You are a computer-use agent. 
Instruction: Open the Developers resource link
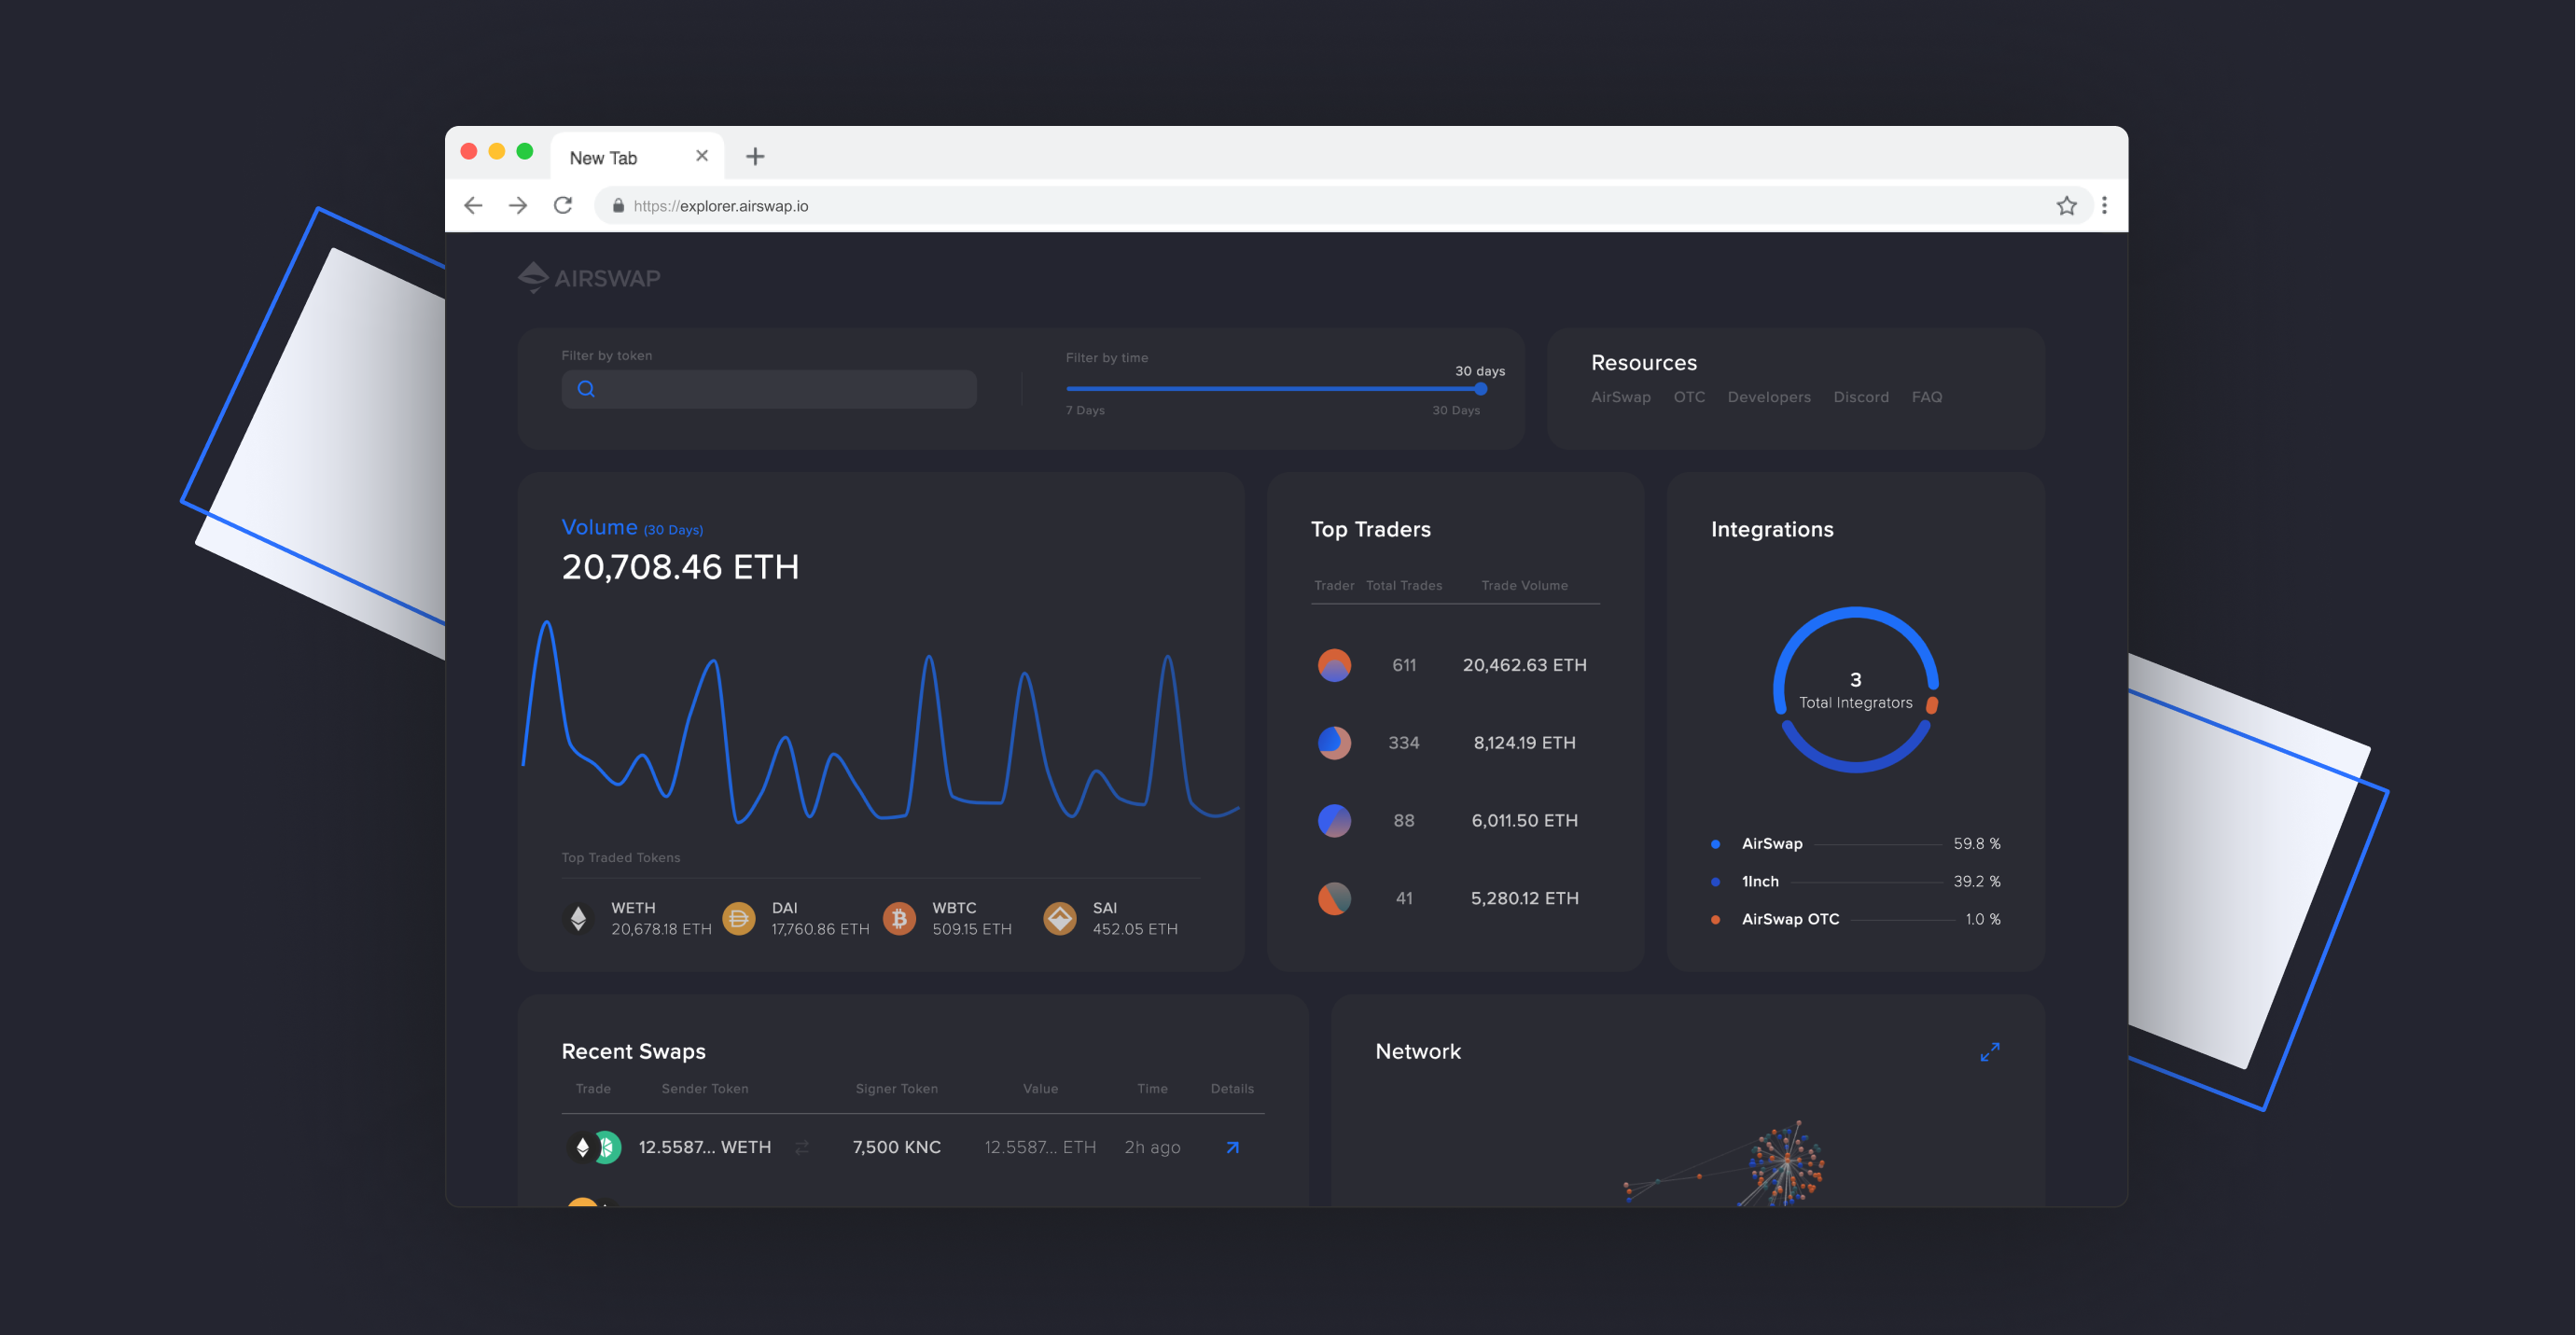[1769, 397]
